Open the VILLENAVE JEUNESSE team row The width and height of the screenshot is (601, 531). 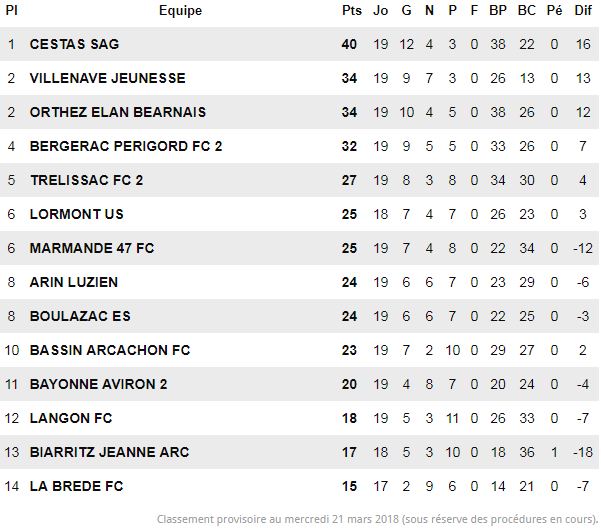299,78
